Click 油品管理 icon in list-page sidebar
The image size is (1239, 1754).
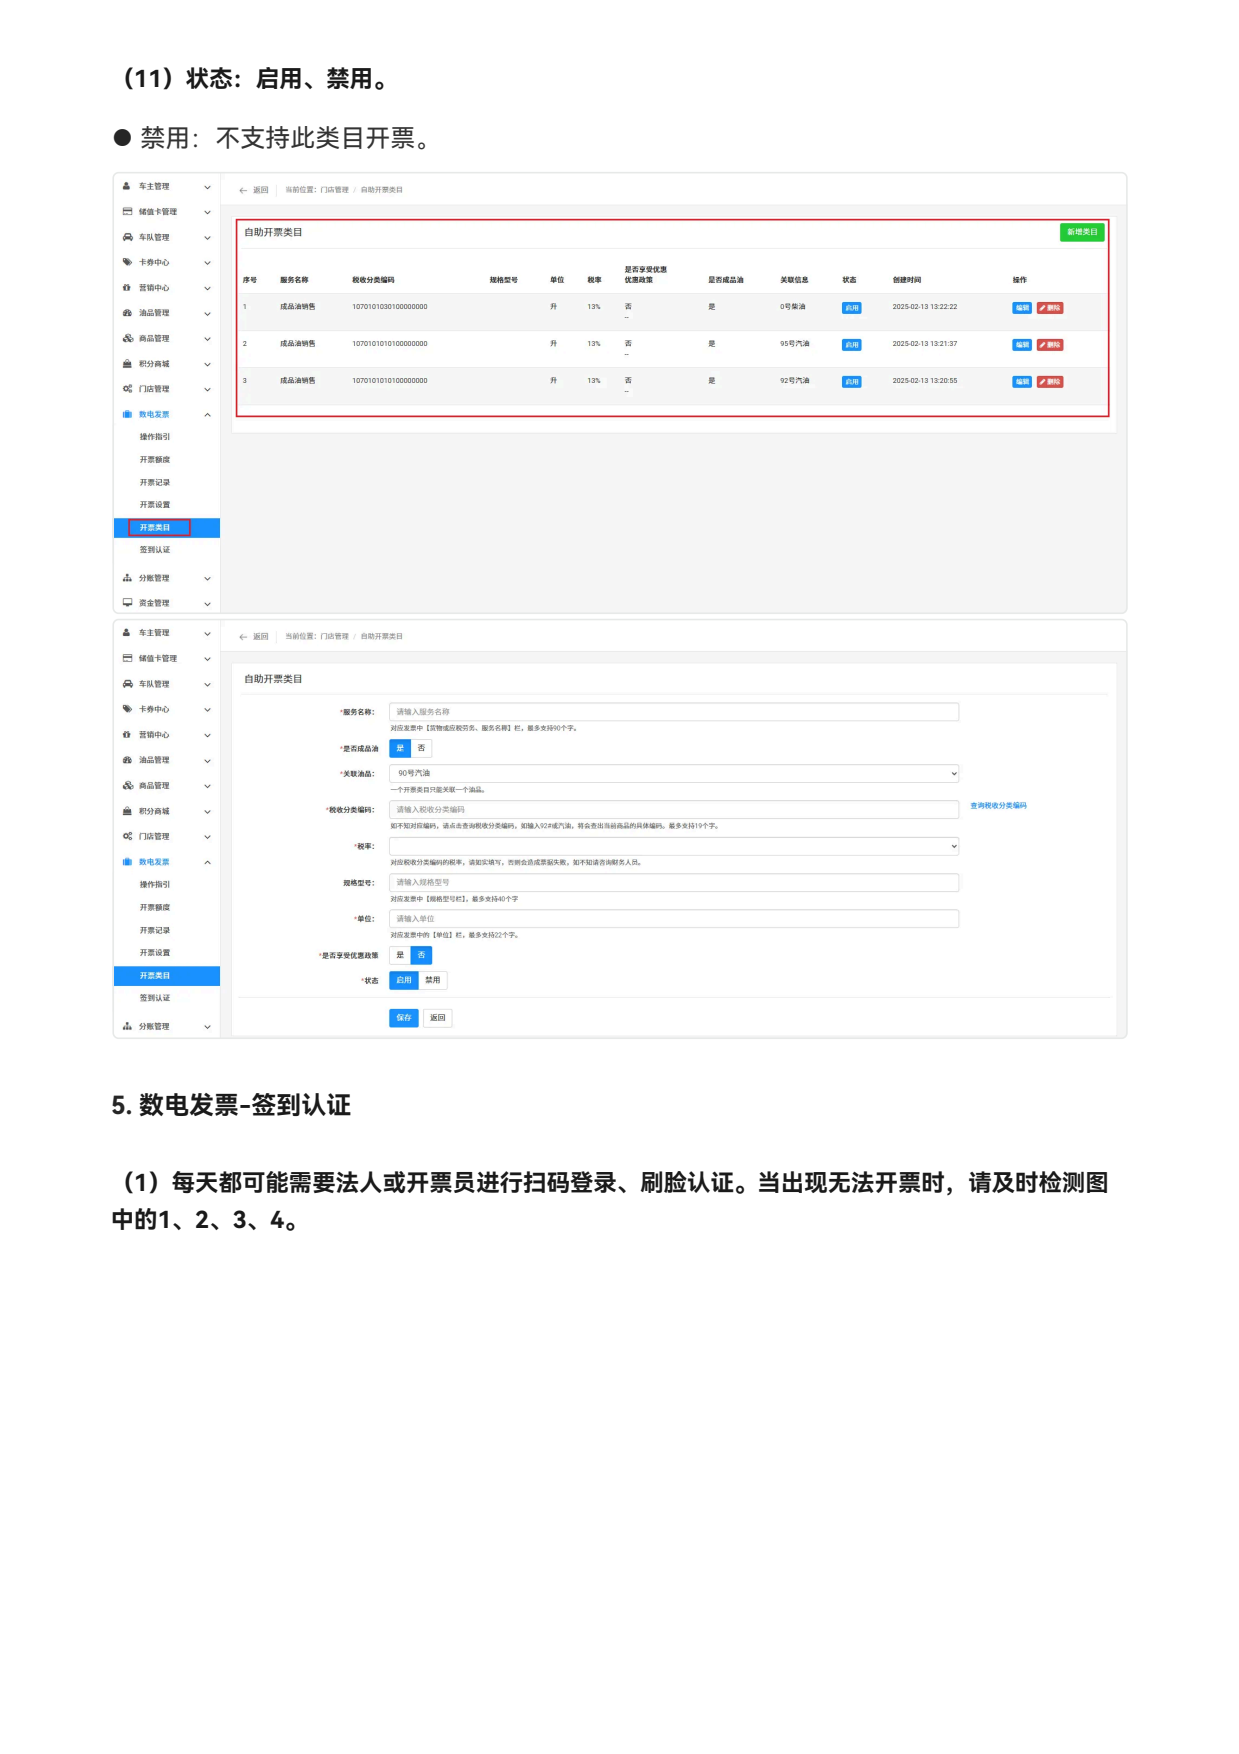[x=127, y=313]
